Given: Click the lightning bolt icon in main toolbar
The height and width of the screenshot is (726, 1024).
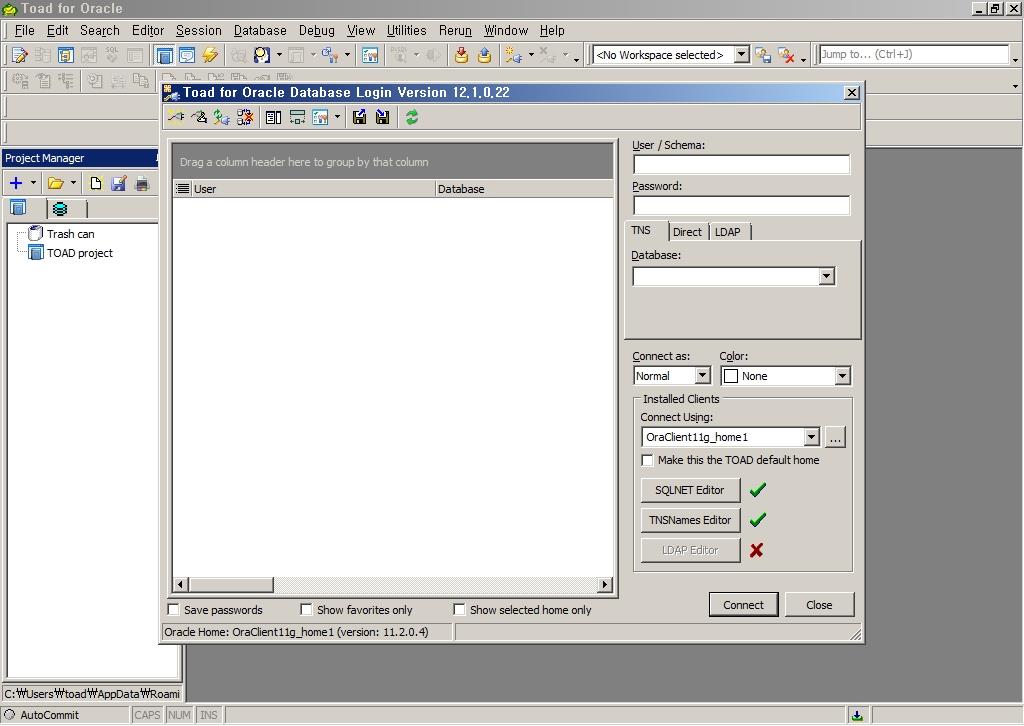Looking at the screenshot, I should click(210, 55).
